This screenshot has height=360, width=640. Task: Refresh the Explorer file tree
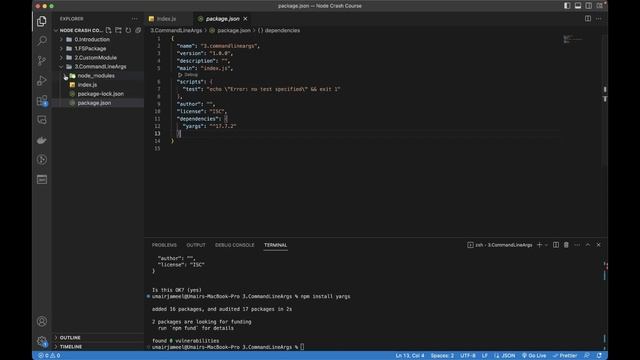128,30
